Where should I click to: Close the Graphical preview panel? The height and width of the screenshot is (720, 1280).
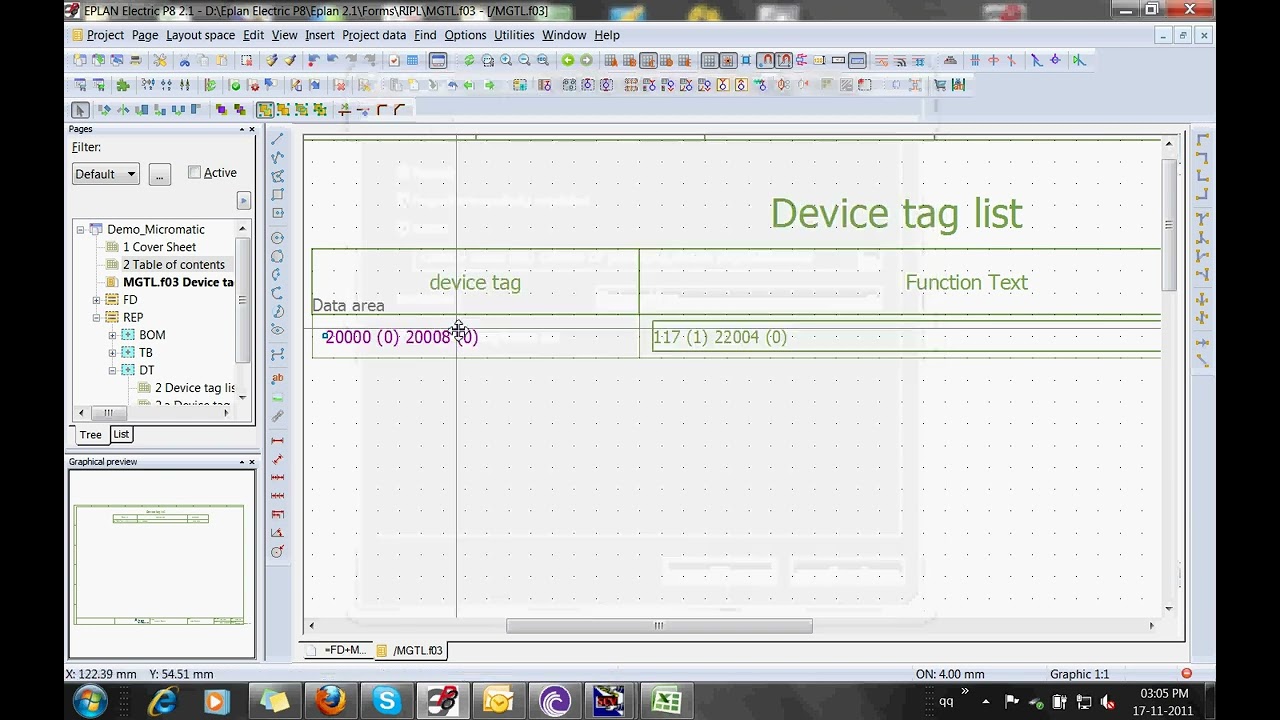click(x=252, y=462)
